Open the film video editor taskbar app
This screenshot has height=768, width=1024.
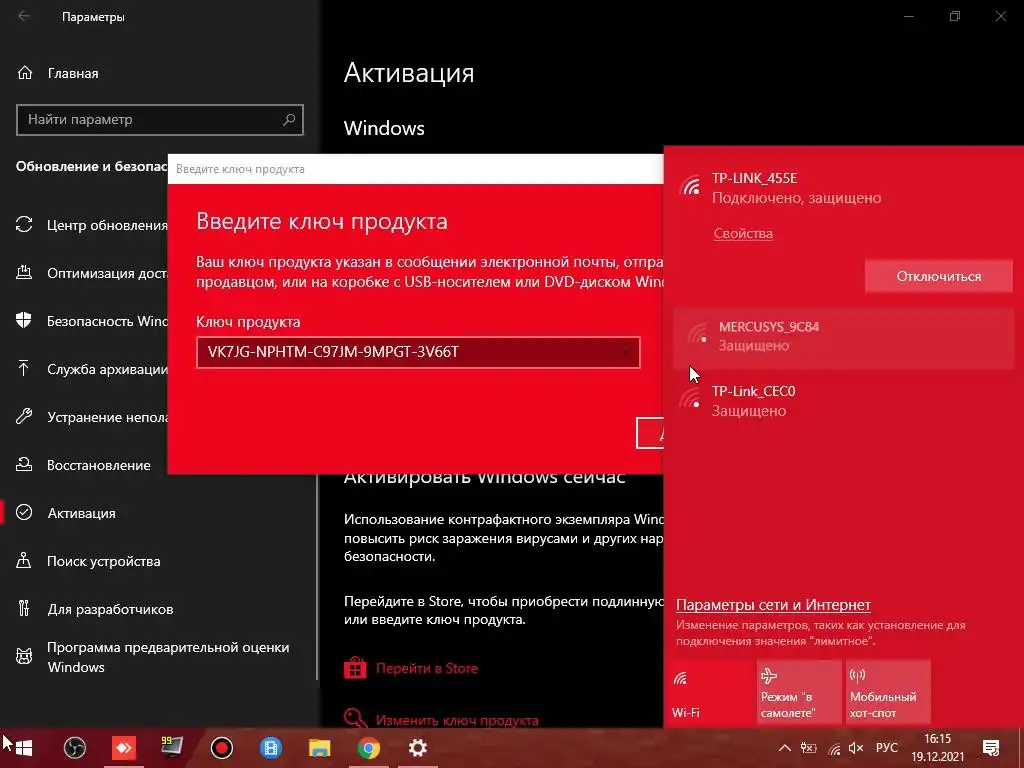[270, 748]
